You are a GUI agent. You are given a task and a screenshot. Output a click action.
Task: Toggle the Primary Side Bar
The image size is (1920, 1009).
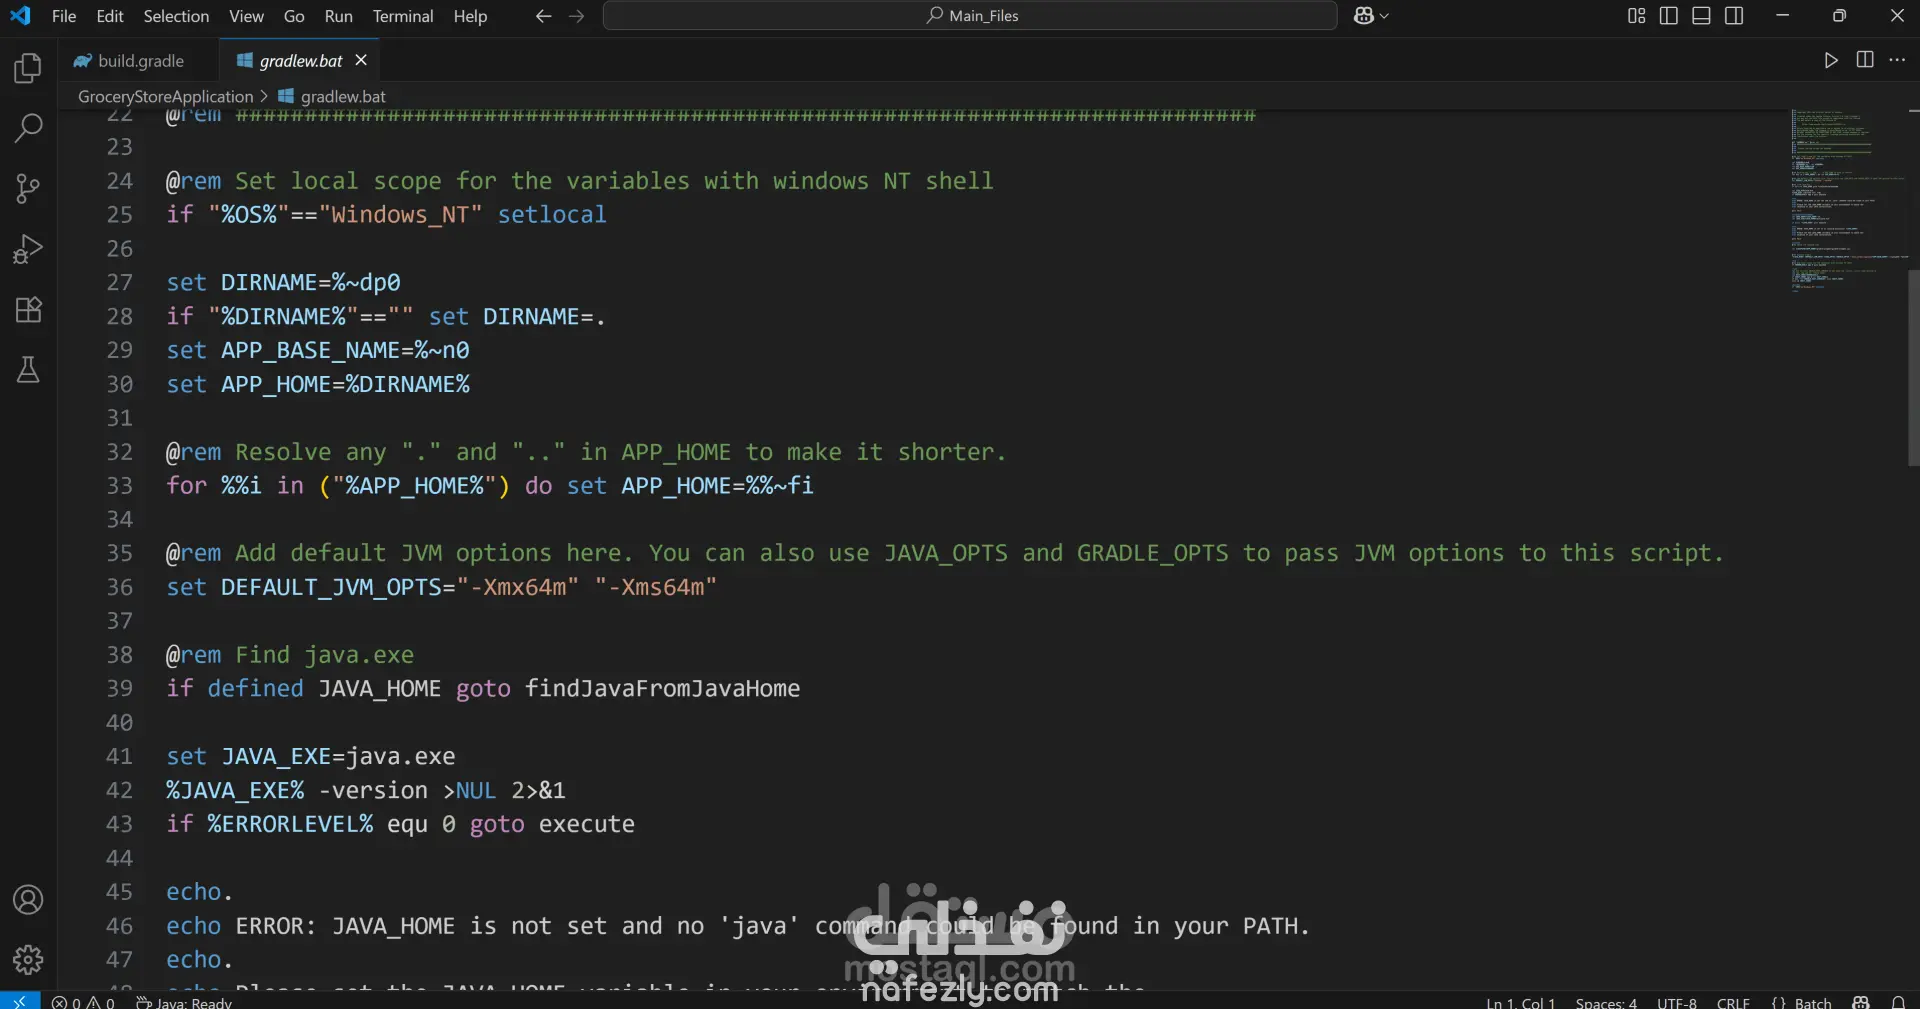tap(1668, 16)
